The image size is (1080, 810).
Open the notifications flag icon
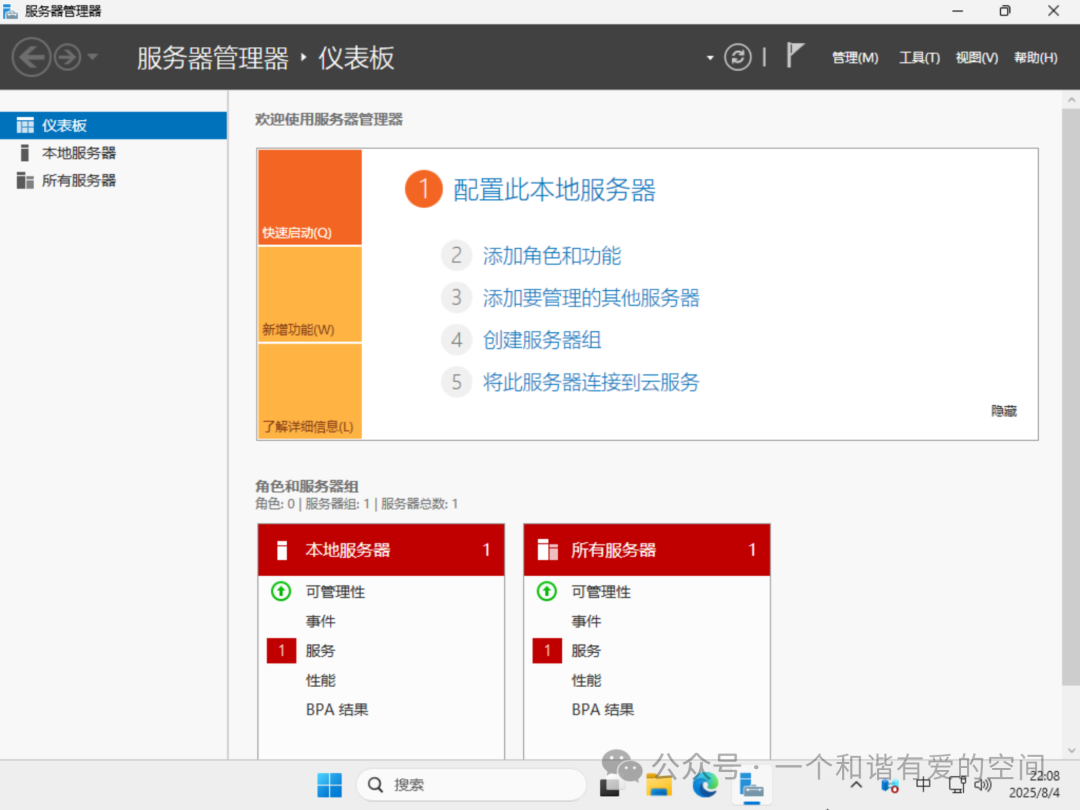click(795, 56)
